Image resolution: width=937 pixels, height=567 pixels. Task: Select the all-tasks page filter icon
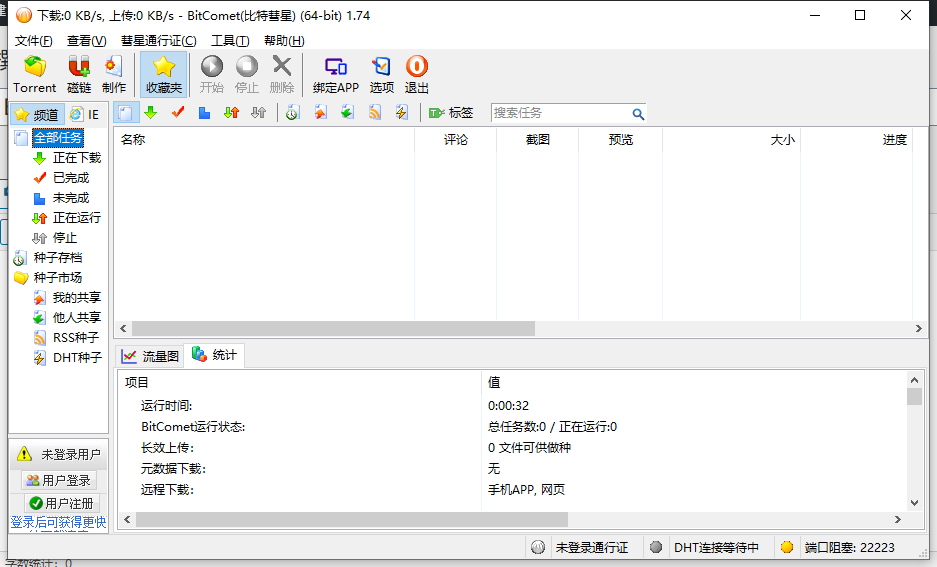coord(125,113)
